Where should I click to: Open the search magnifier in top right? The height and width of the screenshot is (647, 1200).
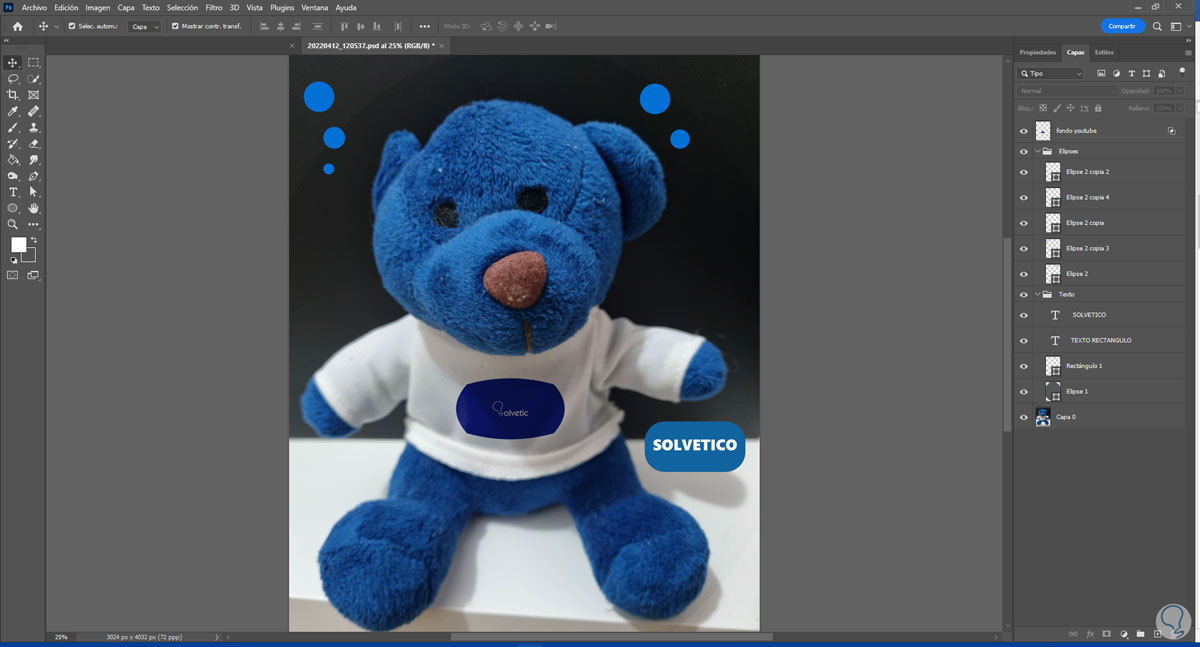[1157, 26]
